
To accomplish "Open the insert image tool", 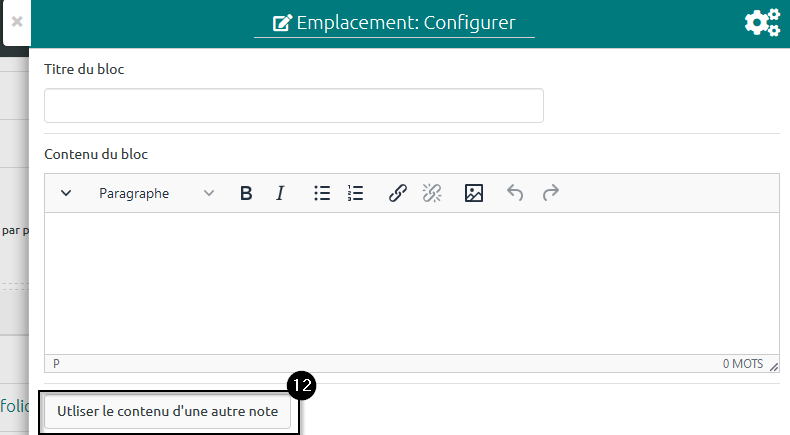I will pyautogui.click(x=474, y=194).
